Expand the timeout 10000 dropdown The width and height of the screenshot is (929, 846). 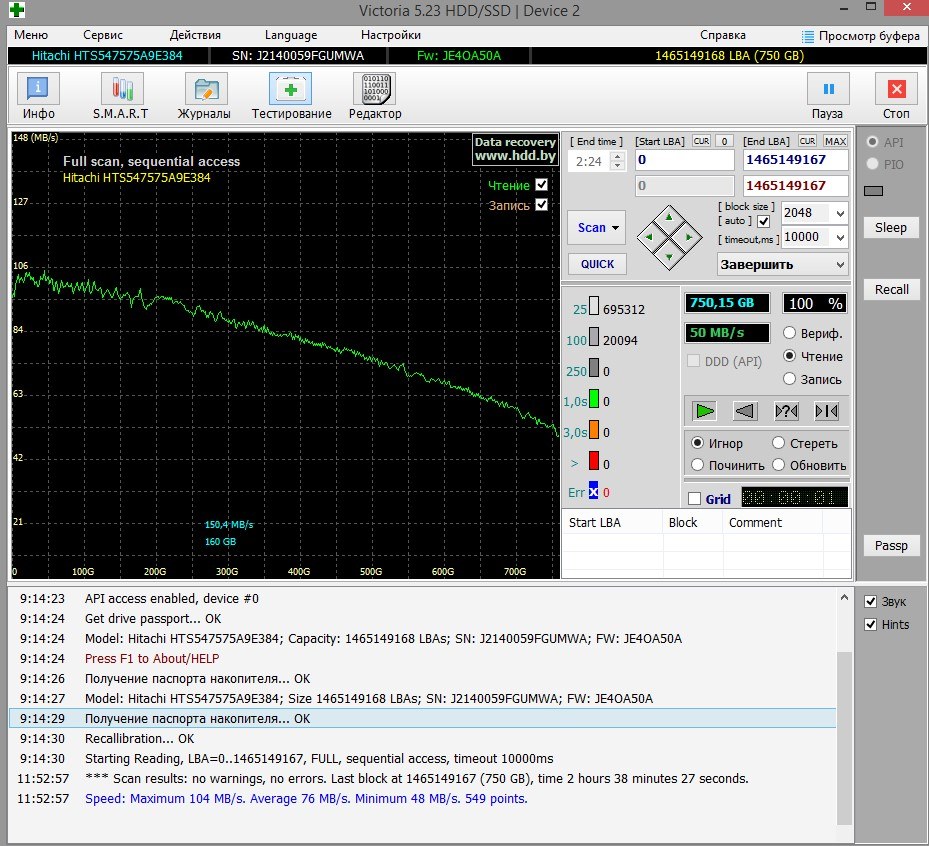click(839, 237)
